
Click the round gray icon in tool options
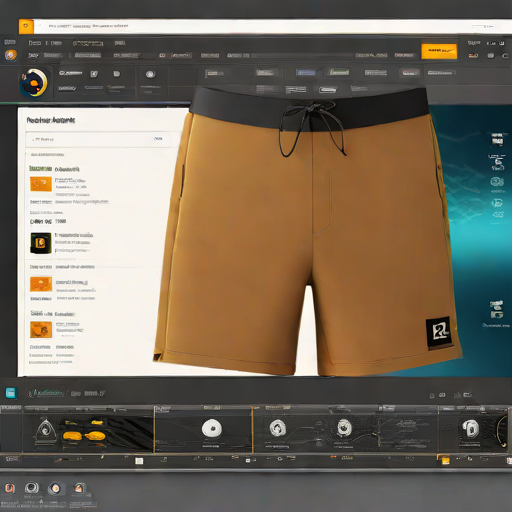[x=150, y=74]
